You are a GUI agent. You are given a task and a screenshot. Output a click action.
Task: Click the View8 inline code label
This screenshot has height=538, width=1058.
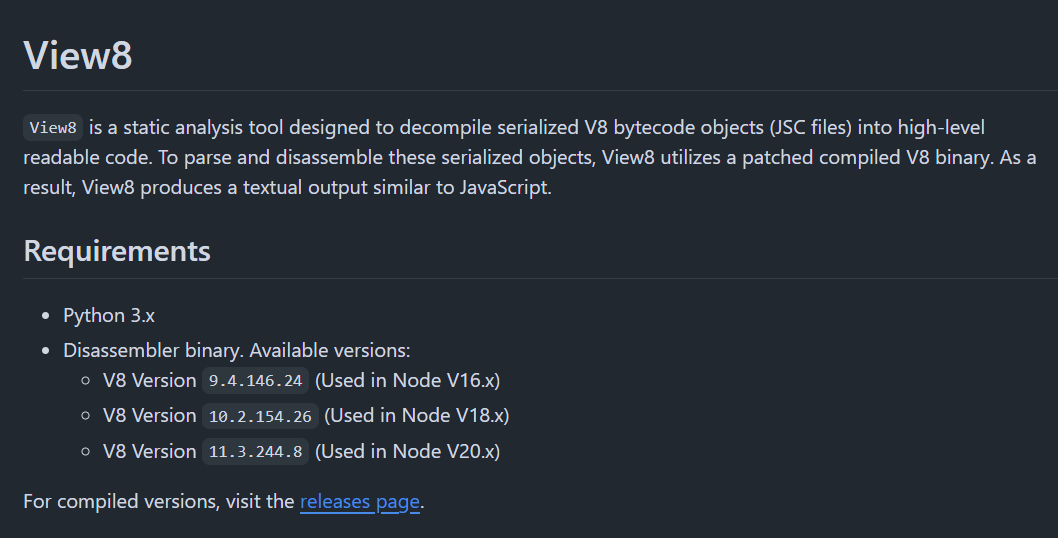(52, 128)
